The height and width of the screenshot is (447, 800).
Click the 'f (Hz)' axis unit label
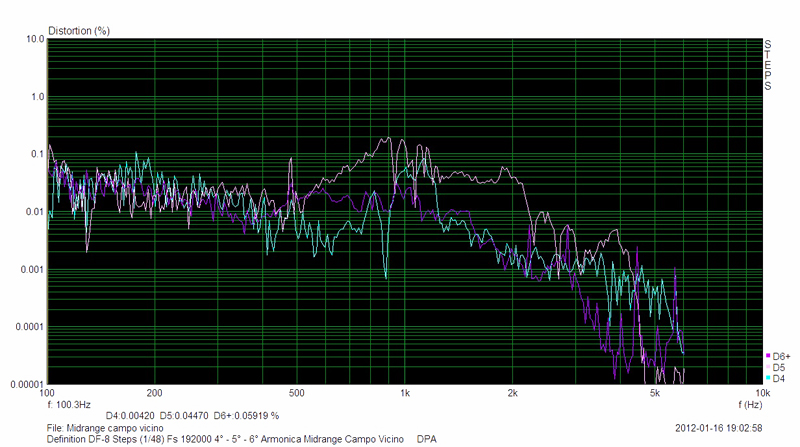[750, 405]
